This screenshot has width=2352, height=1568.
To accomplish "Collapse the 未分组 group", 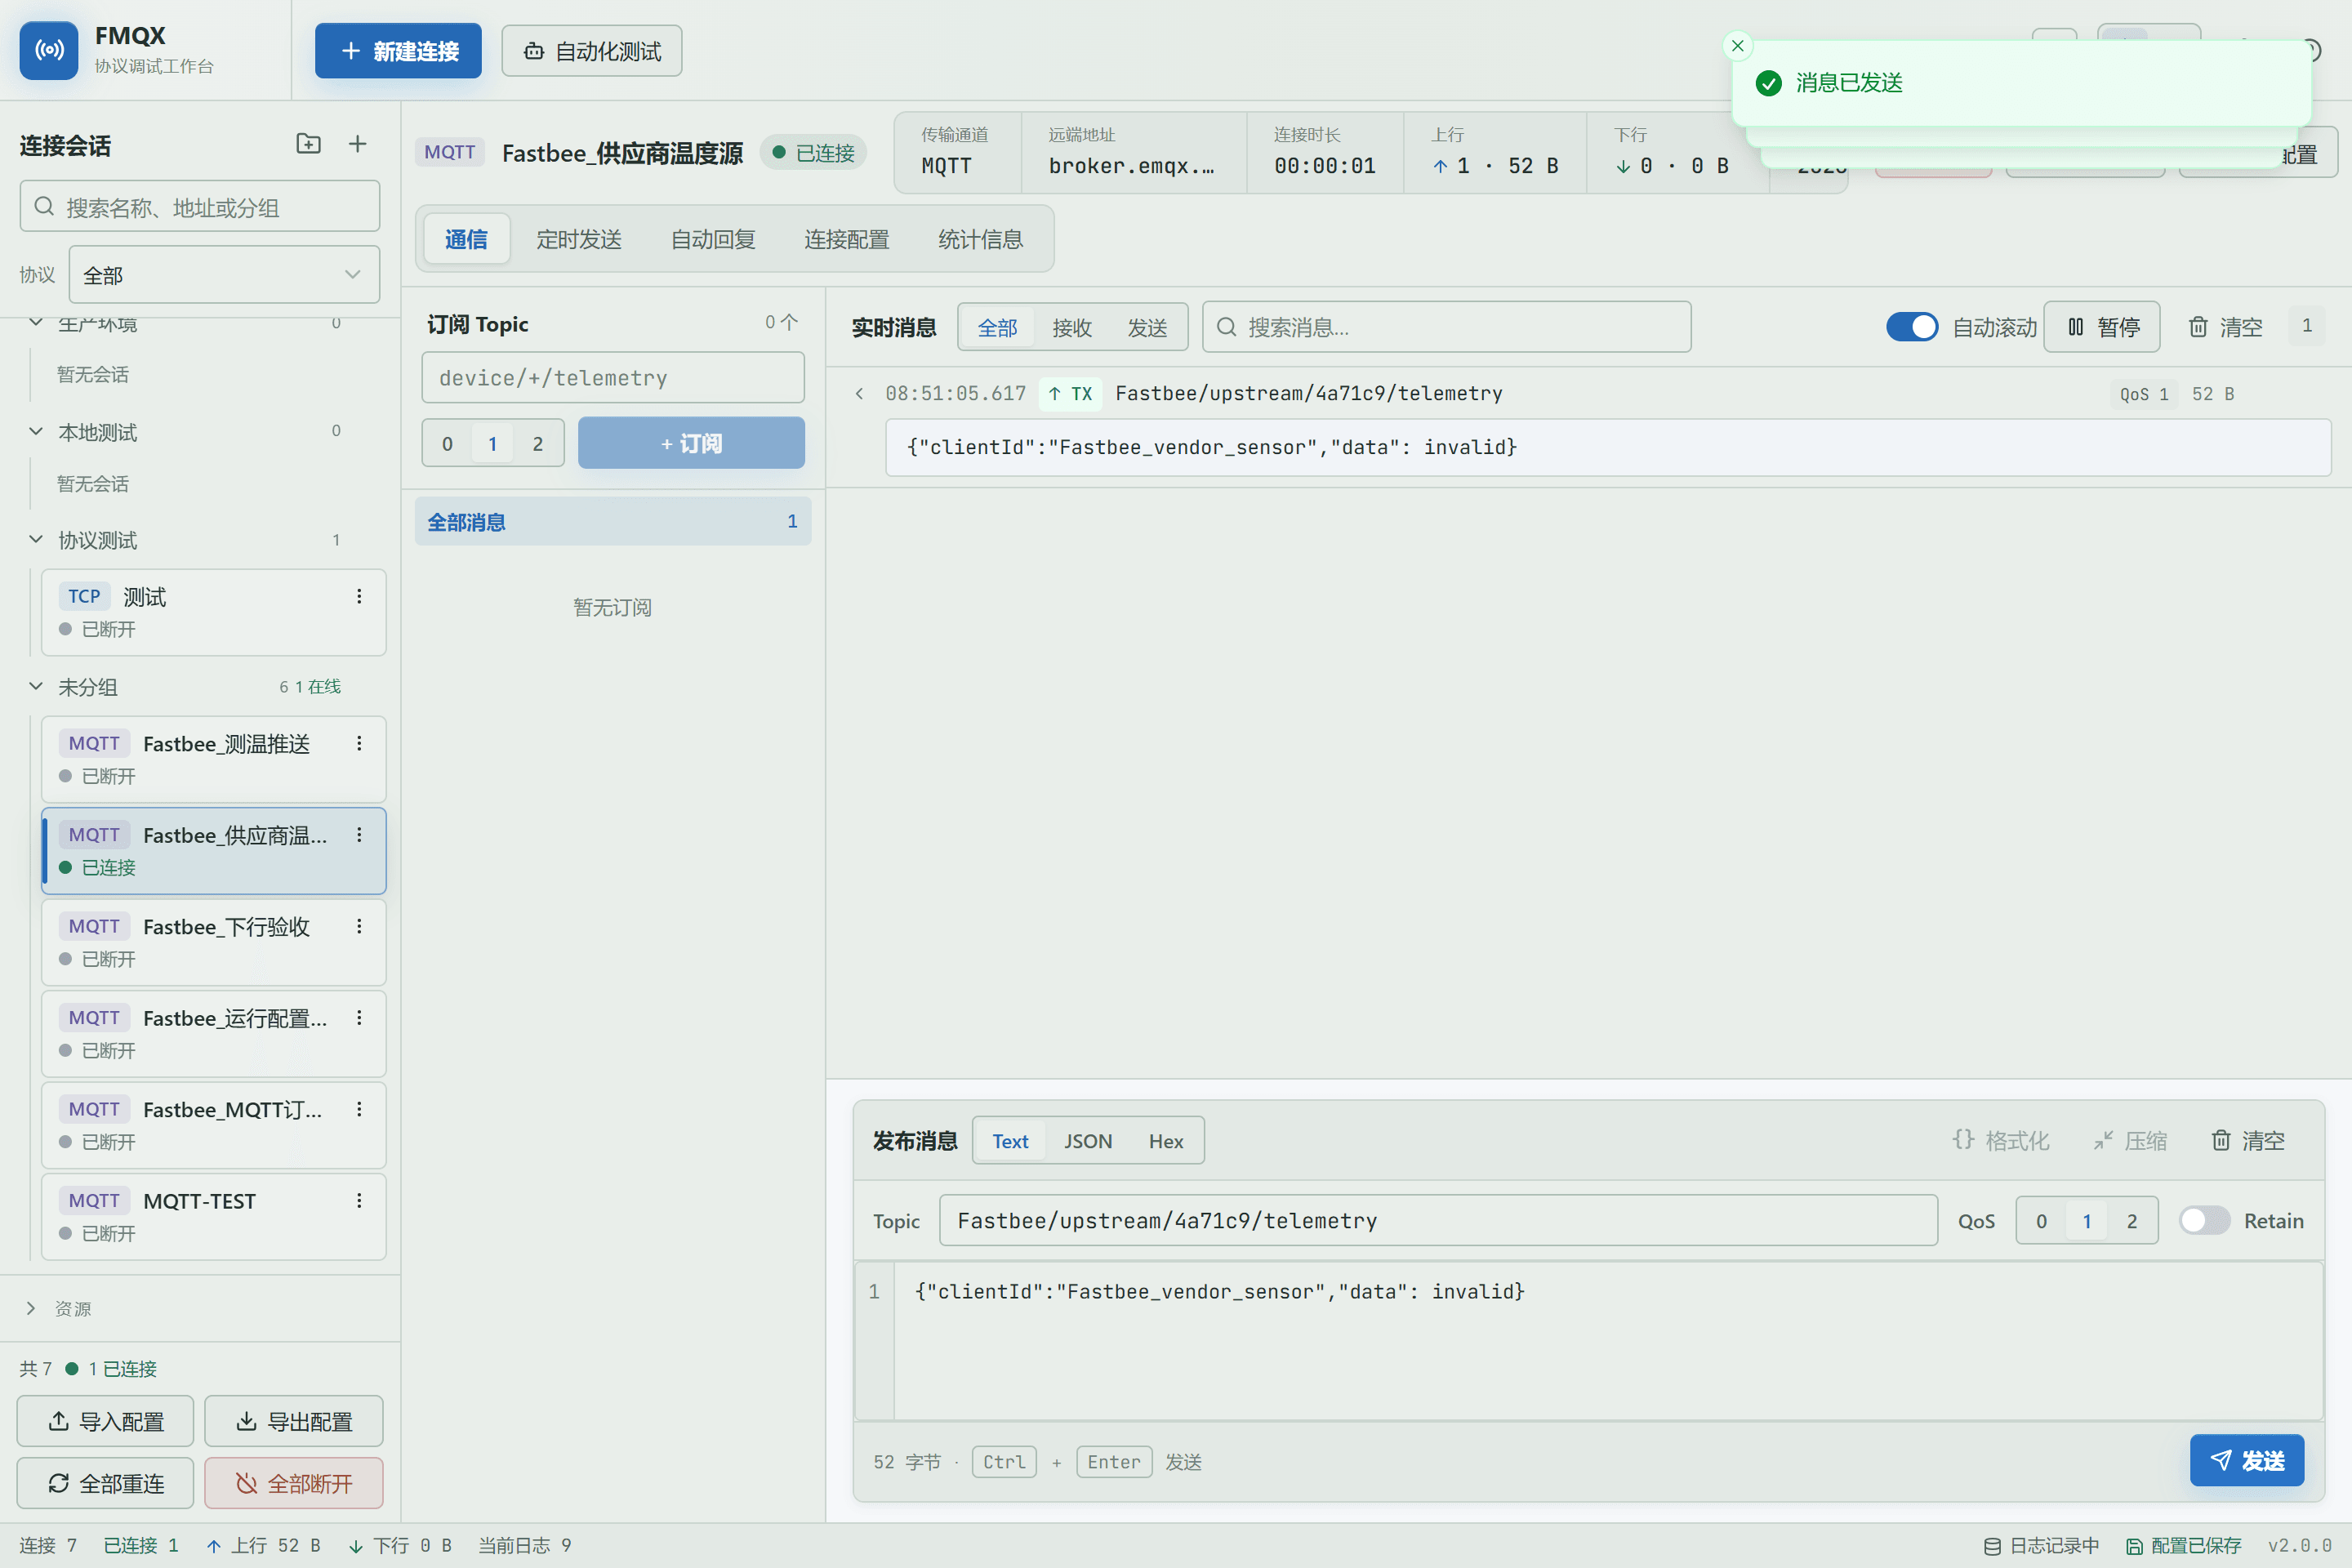I will (36, 686).
